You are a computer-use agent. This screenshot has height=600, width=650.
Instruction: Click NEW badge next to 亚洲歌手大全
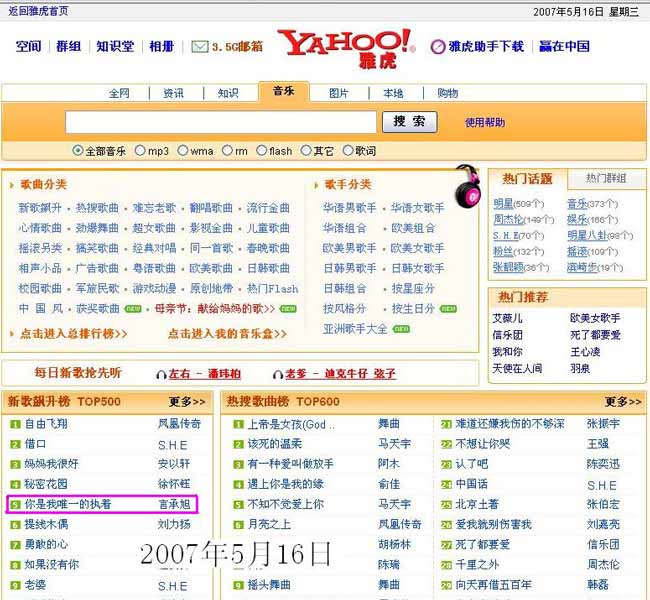click(x=401, y=329)
